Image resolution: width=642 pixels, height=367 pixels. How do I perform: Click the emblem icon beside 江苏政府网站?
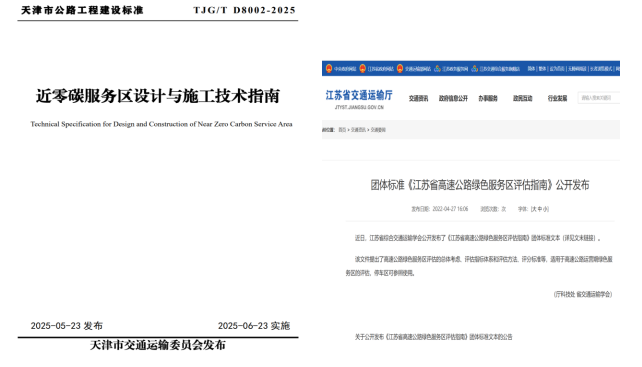click(x=362, y=69)
